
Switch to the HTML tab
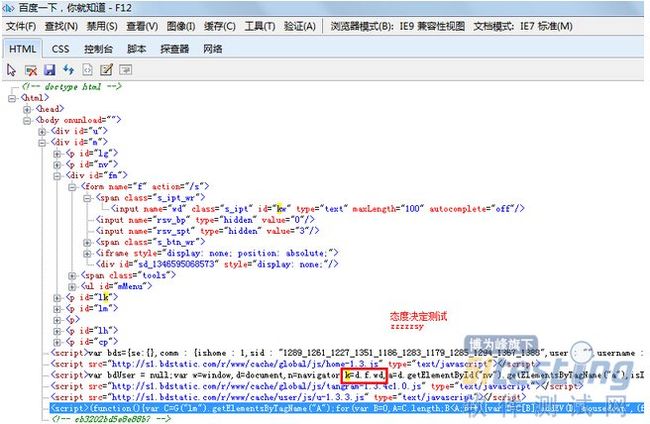coord(22,49)
